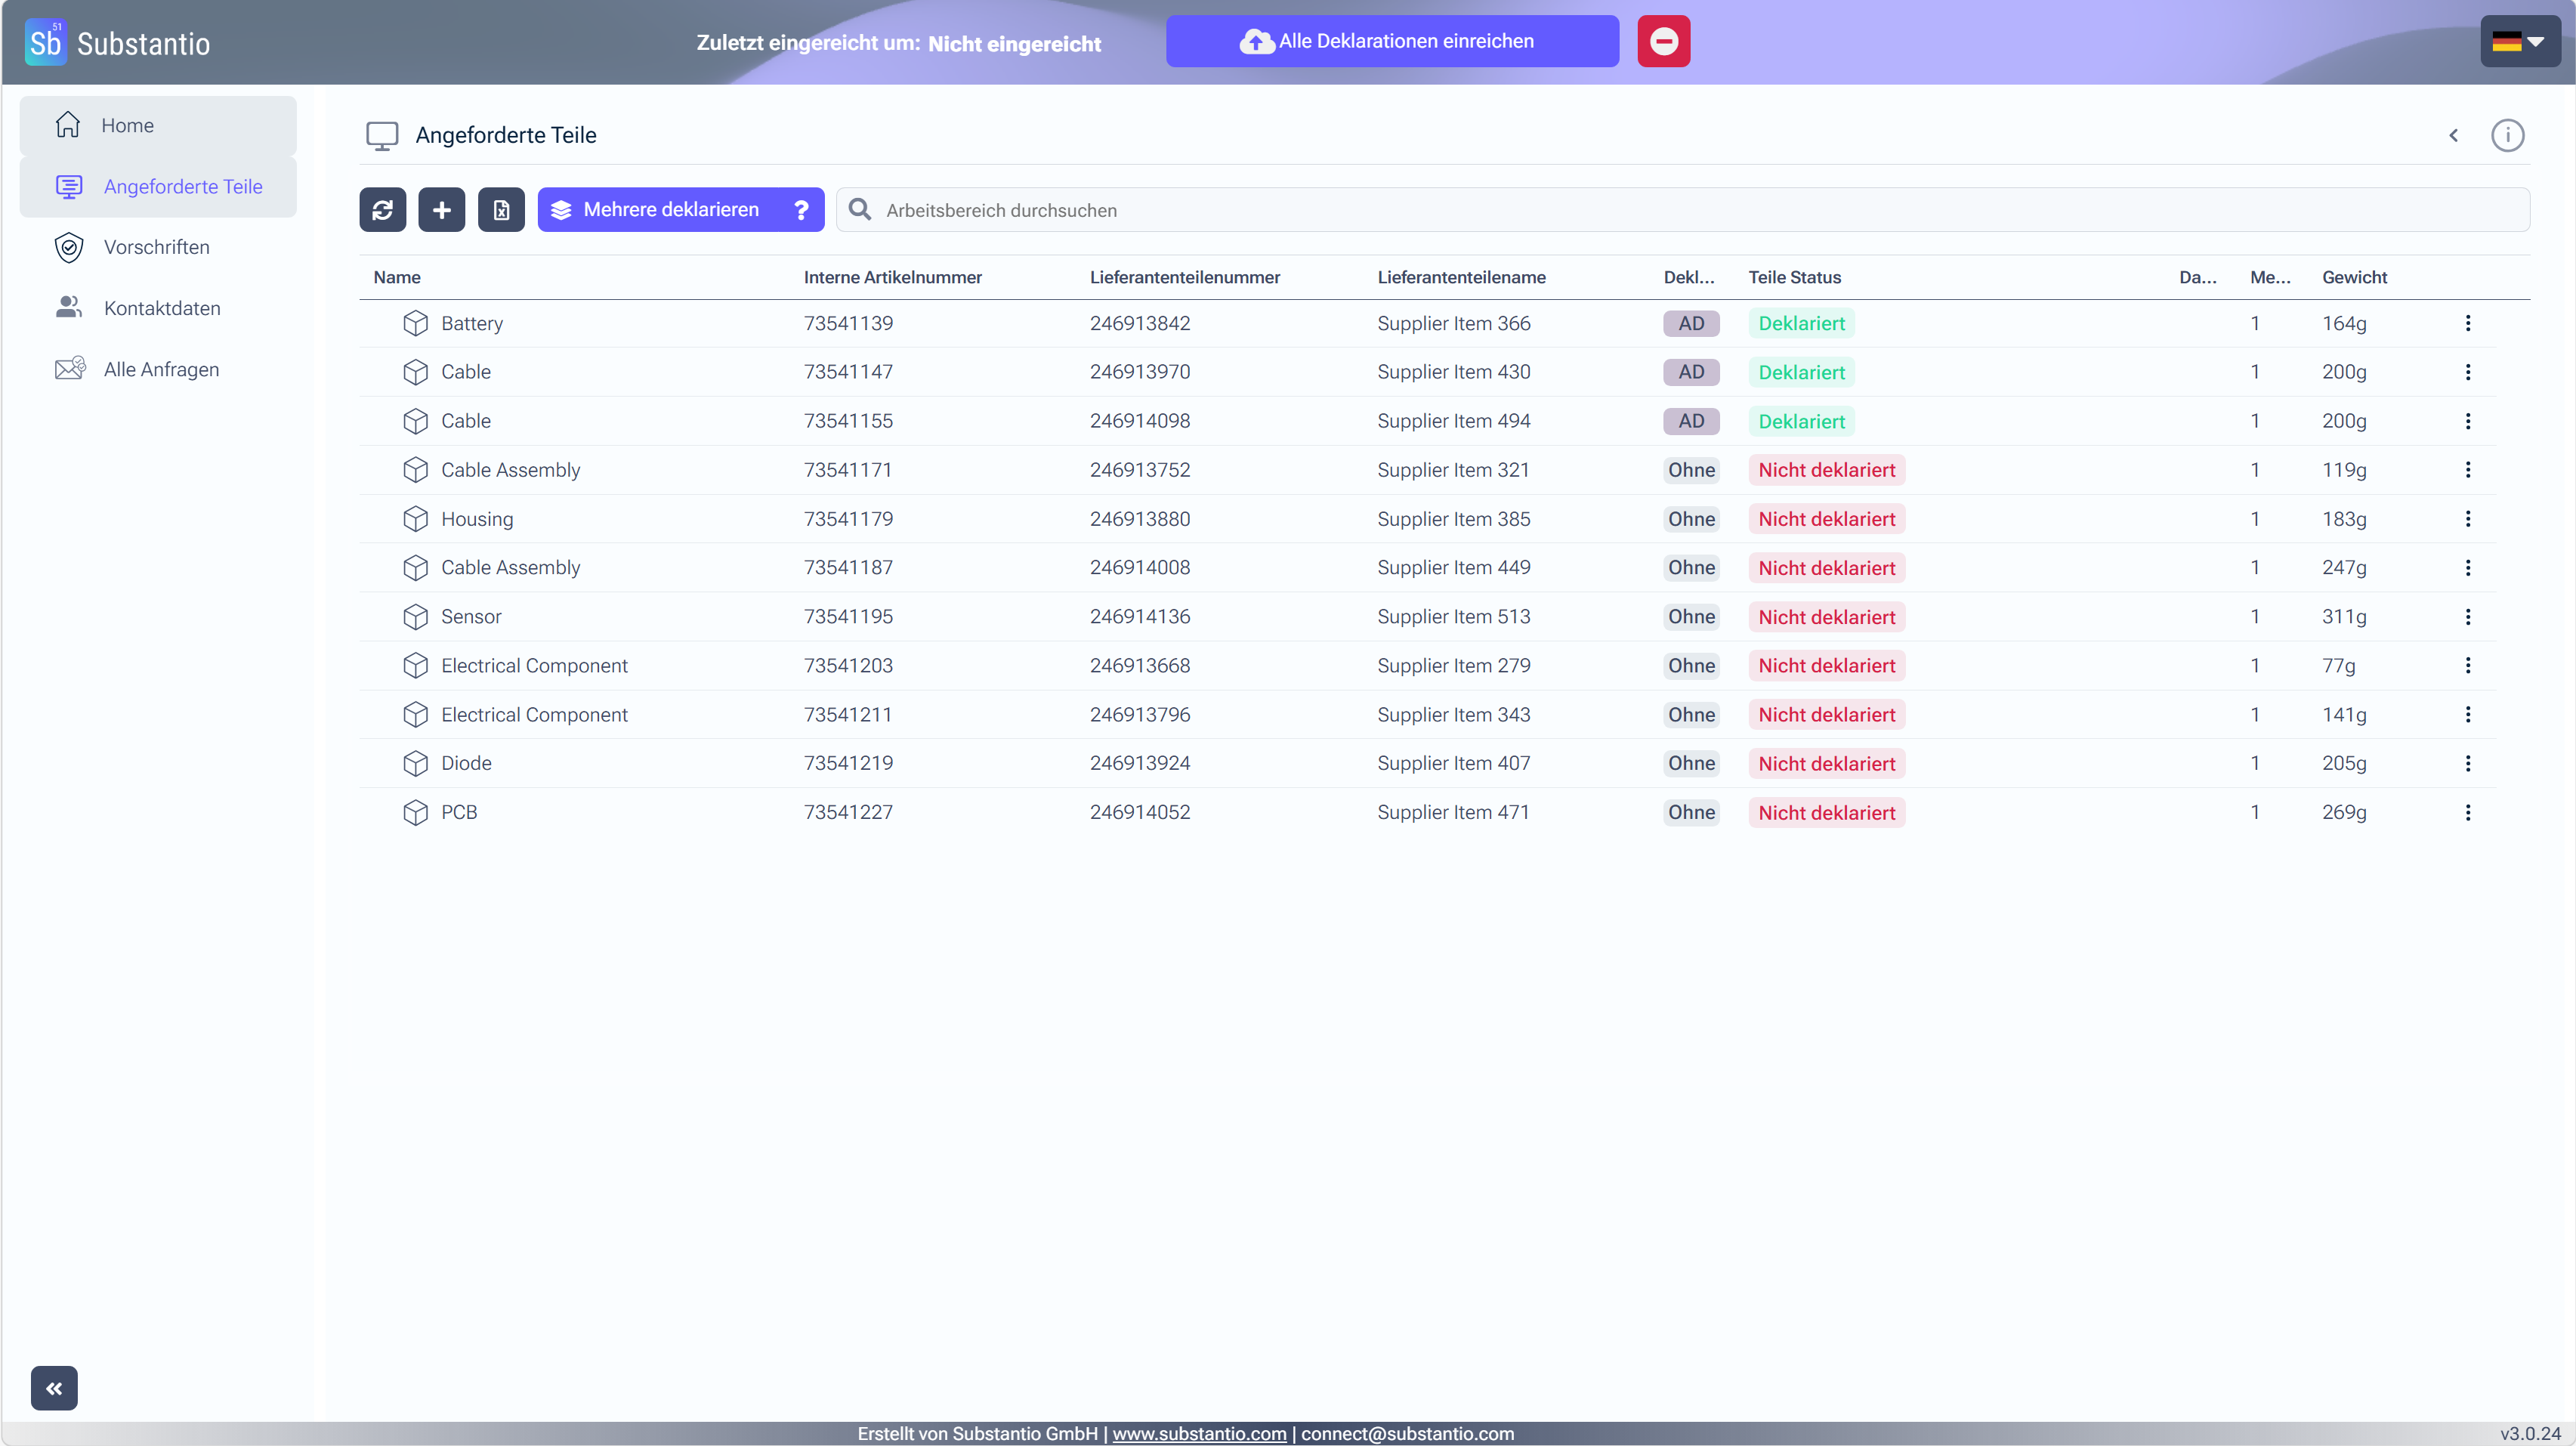2576x1446 pixels.
Task: Open Home in the sidebar
Action: pyautogui.click(x=158, y=125)
